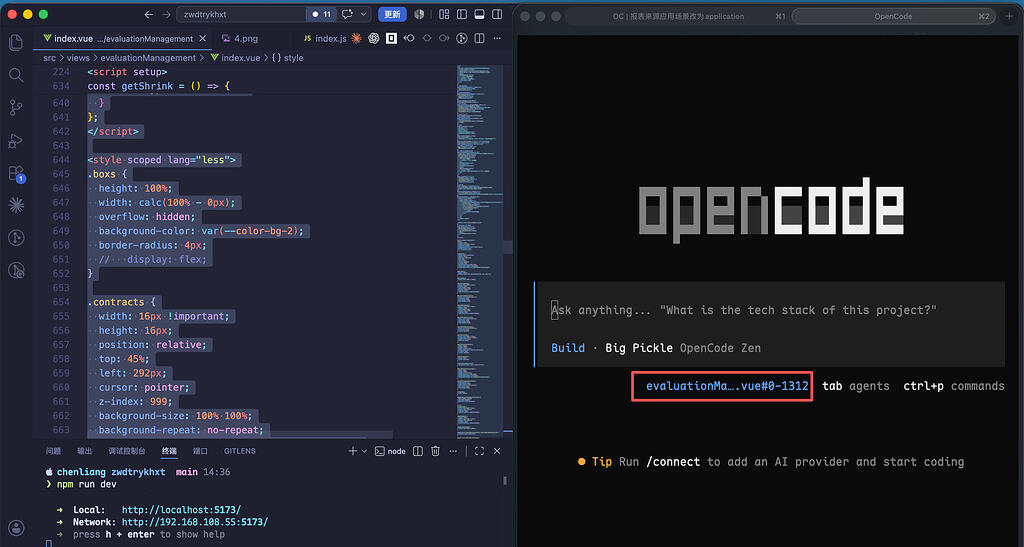Screen dimensions: 1024x547
Task: Open terminal panel ellipsis menu
Action: pos(453,451)
